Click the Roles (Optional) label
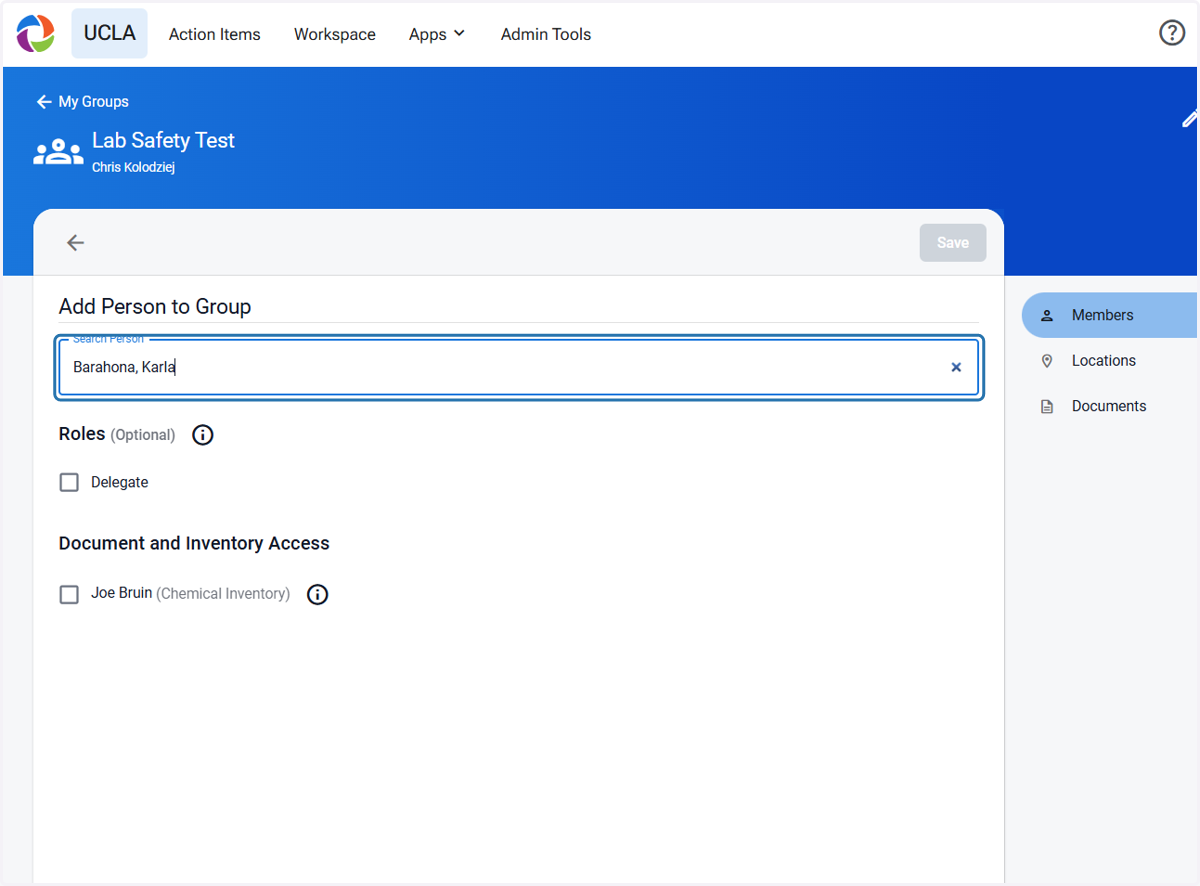This screenshot has height=886, width=1200. pos(117,434)
